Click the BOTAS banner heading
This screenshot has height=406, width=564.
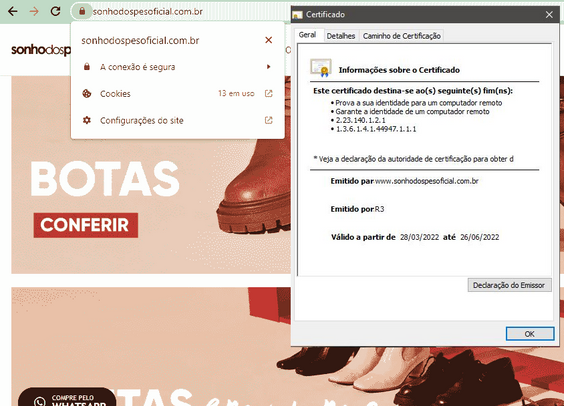coord(105,179)
